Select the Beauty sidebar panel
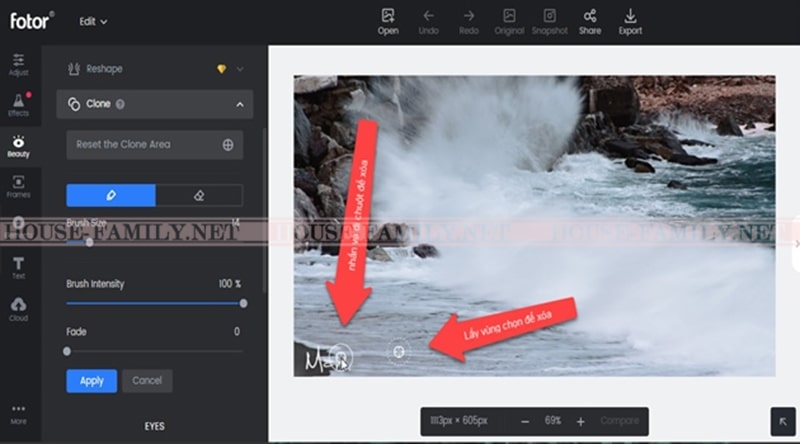 (18, 146)
